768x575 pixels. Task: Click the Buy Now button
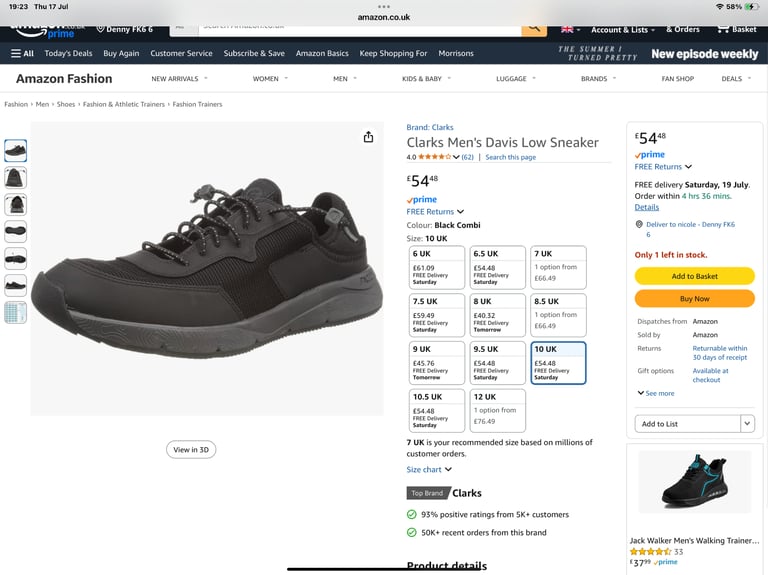[695, 299]
